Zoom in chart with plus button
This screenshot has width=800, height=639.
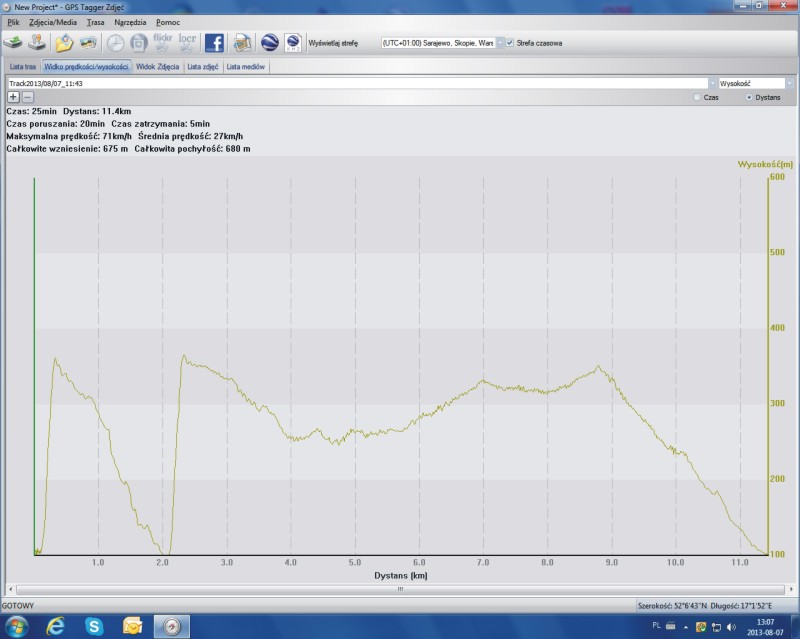[13, 97]
